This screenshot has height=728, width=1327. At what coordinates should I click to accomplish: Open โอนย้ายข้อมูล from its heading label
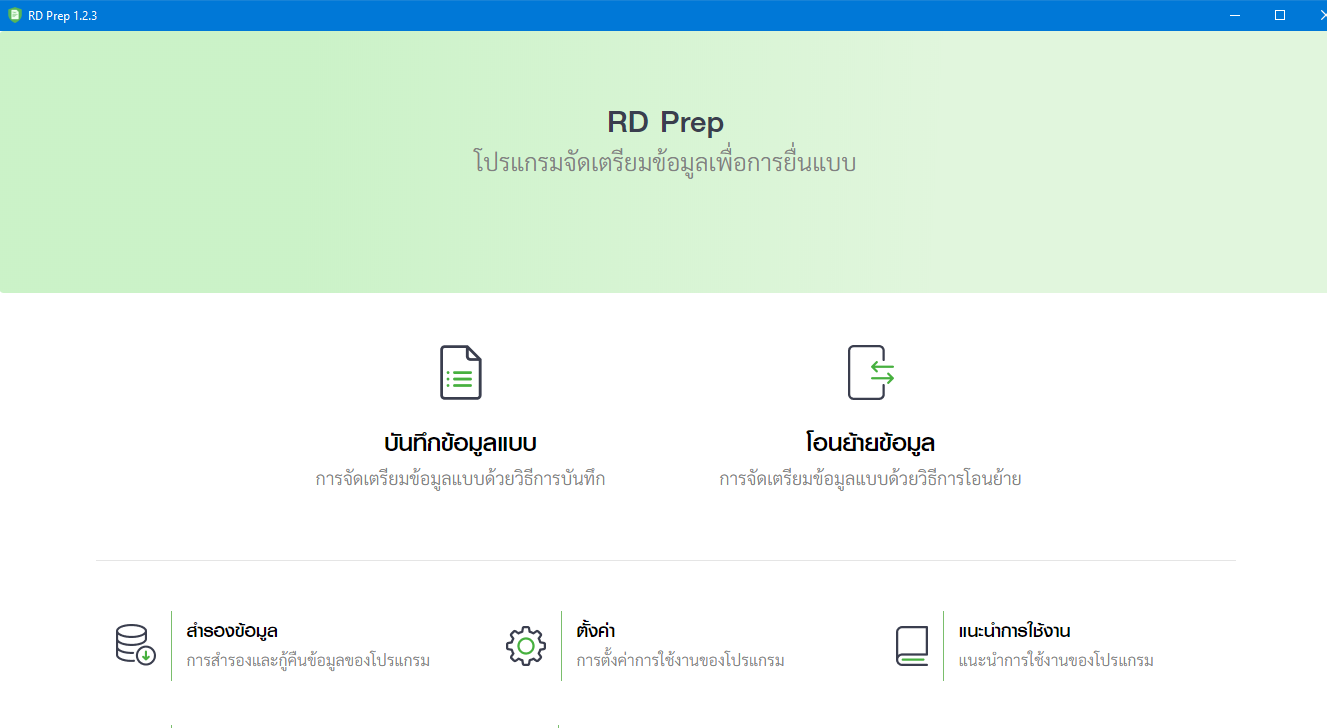869,440
